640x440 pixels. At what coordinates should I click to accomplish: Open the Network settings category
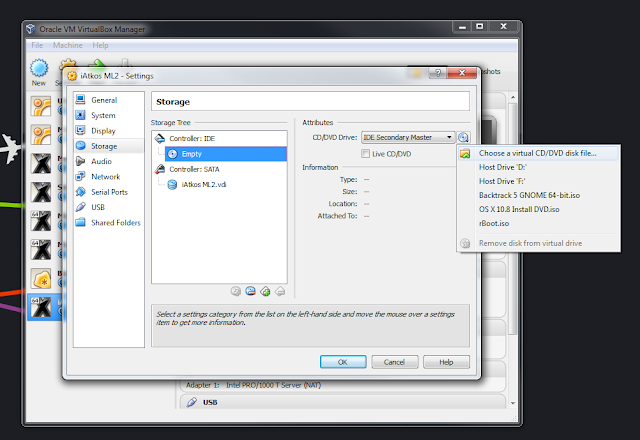click(109, 177)
